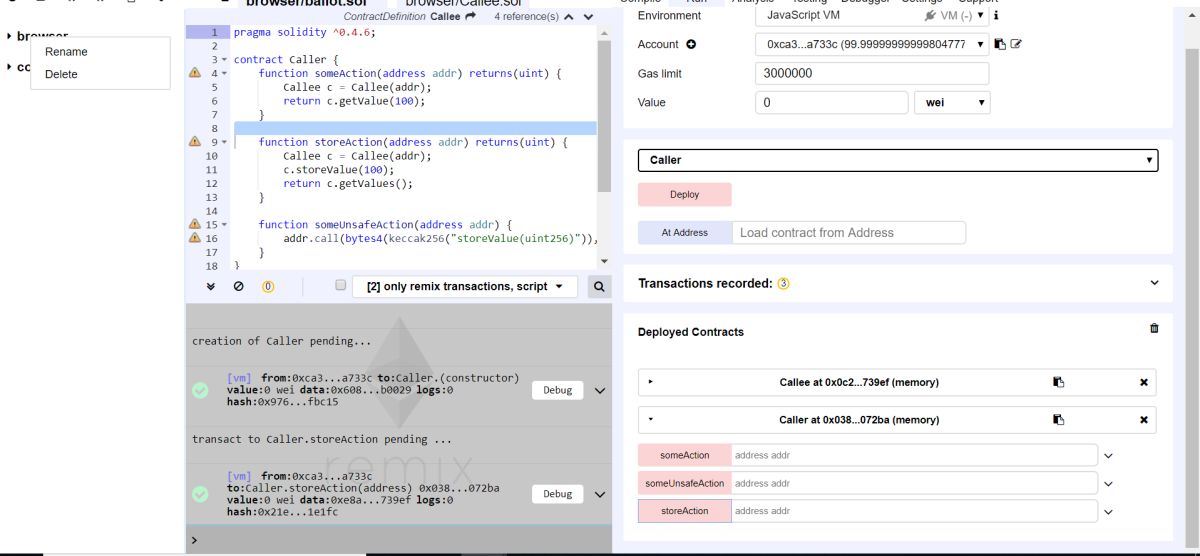Choose Delete from the context menu

coord(61,74)
